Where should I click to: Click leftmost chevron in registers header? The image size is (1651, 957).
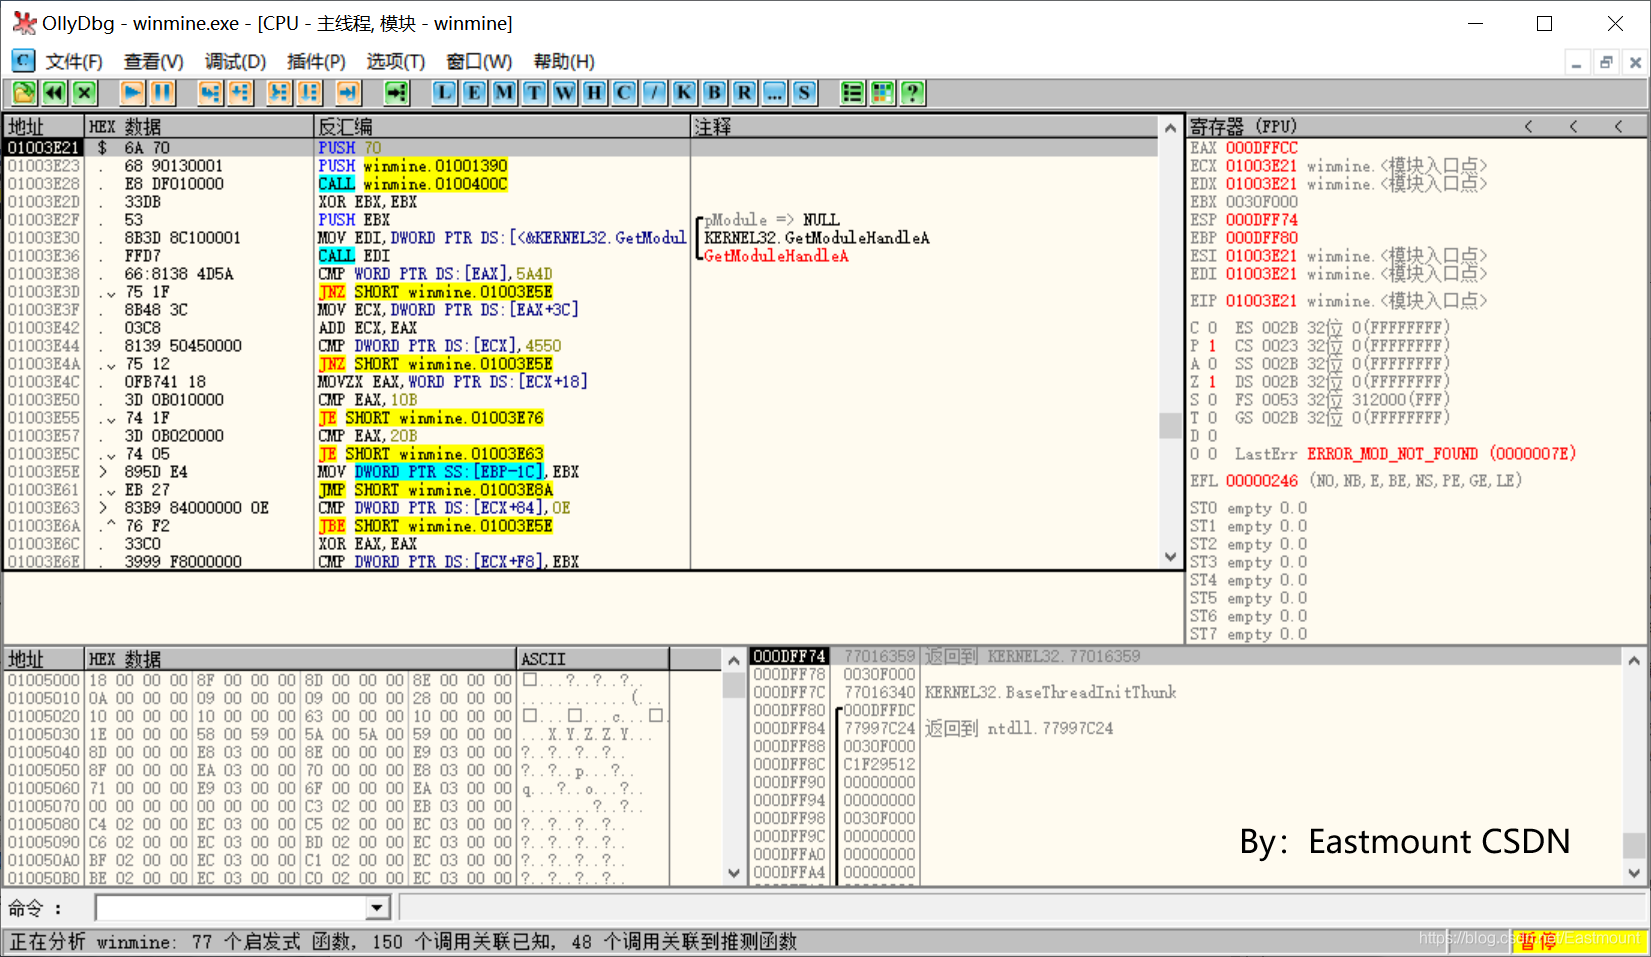pos(1528,127)
